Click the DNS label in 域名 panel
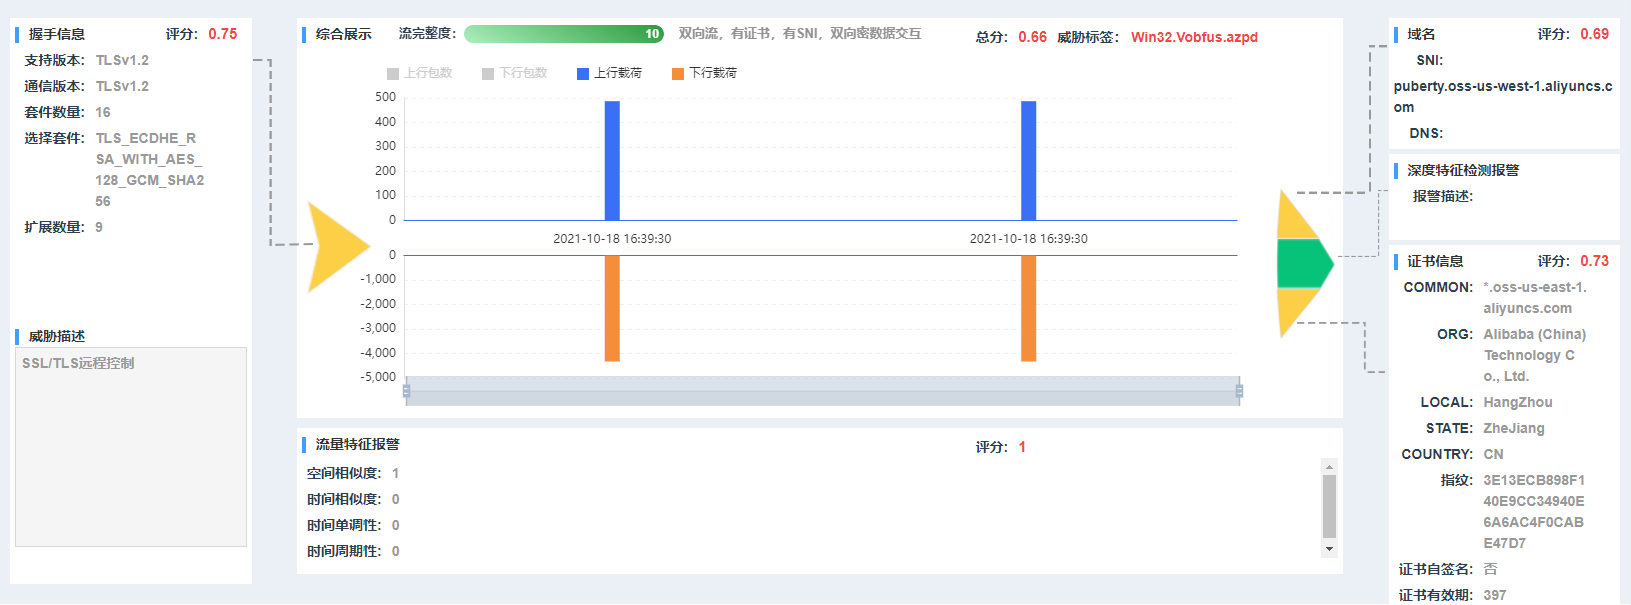 [x=1426, y=133]
